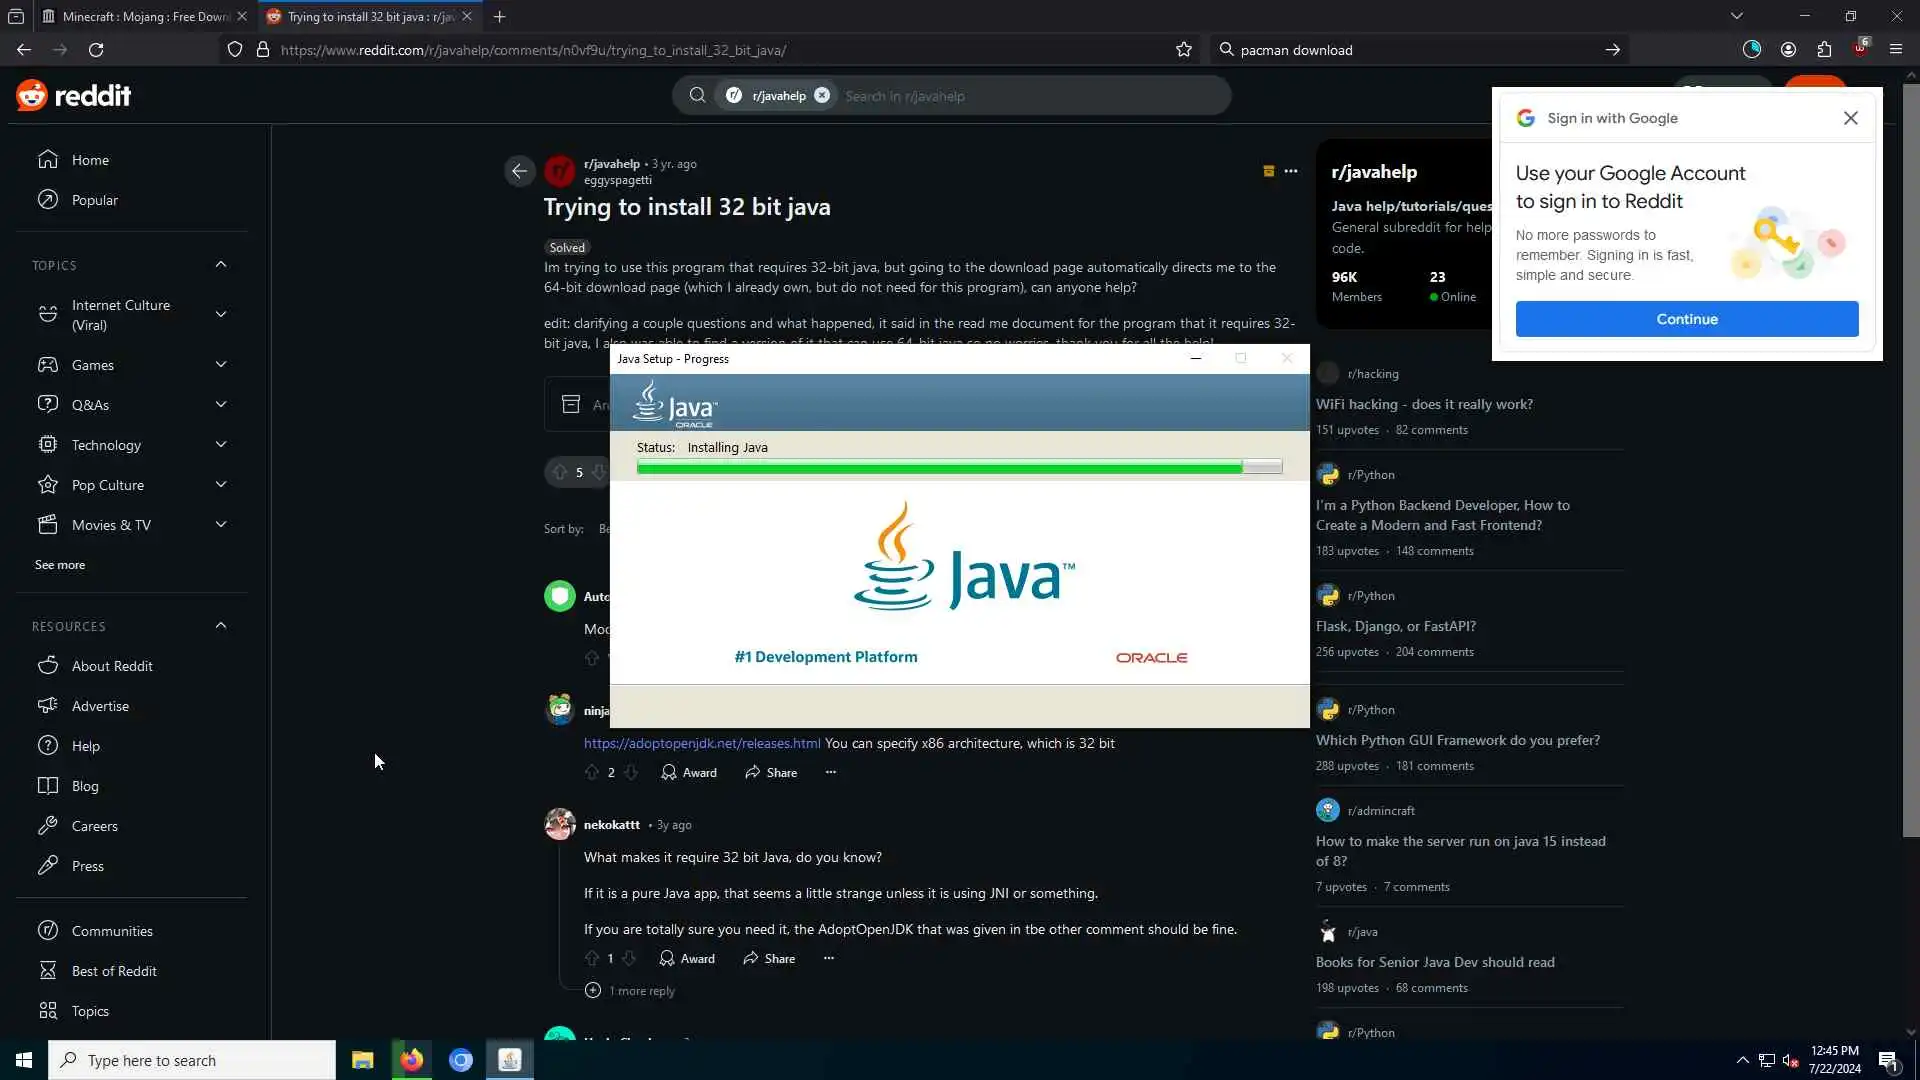Give Award to nekokattt's comment
The image size is (1920, 1080).
click(x=687, y=958)
